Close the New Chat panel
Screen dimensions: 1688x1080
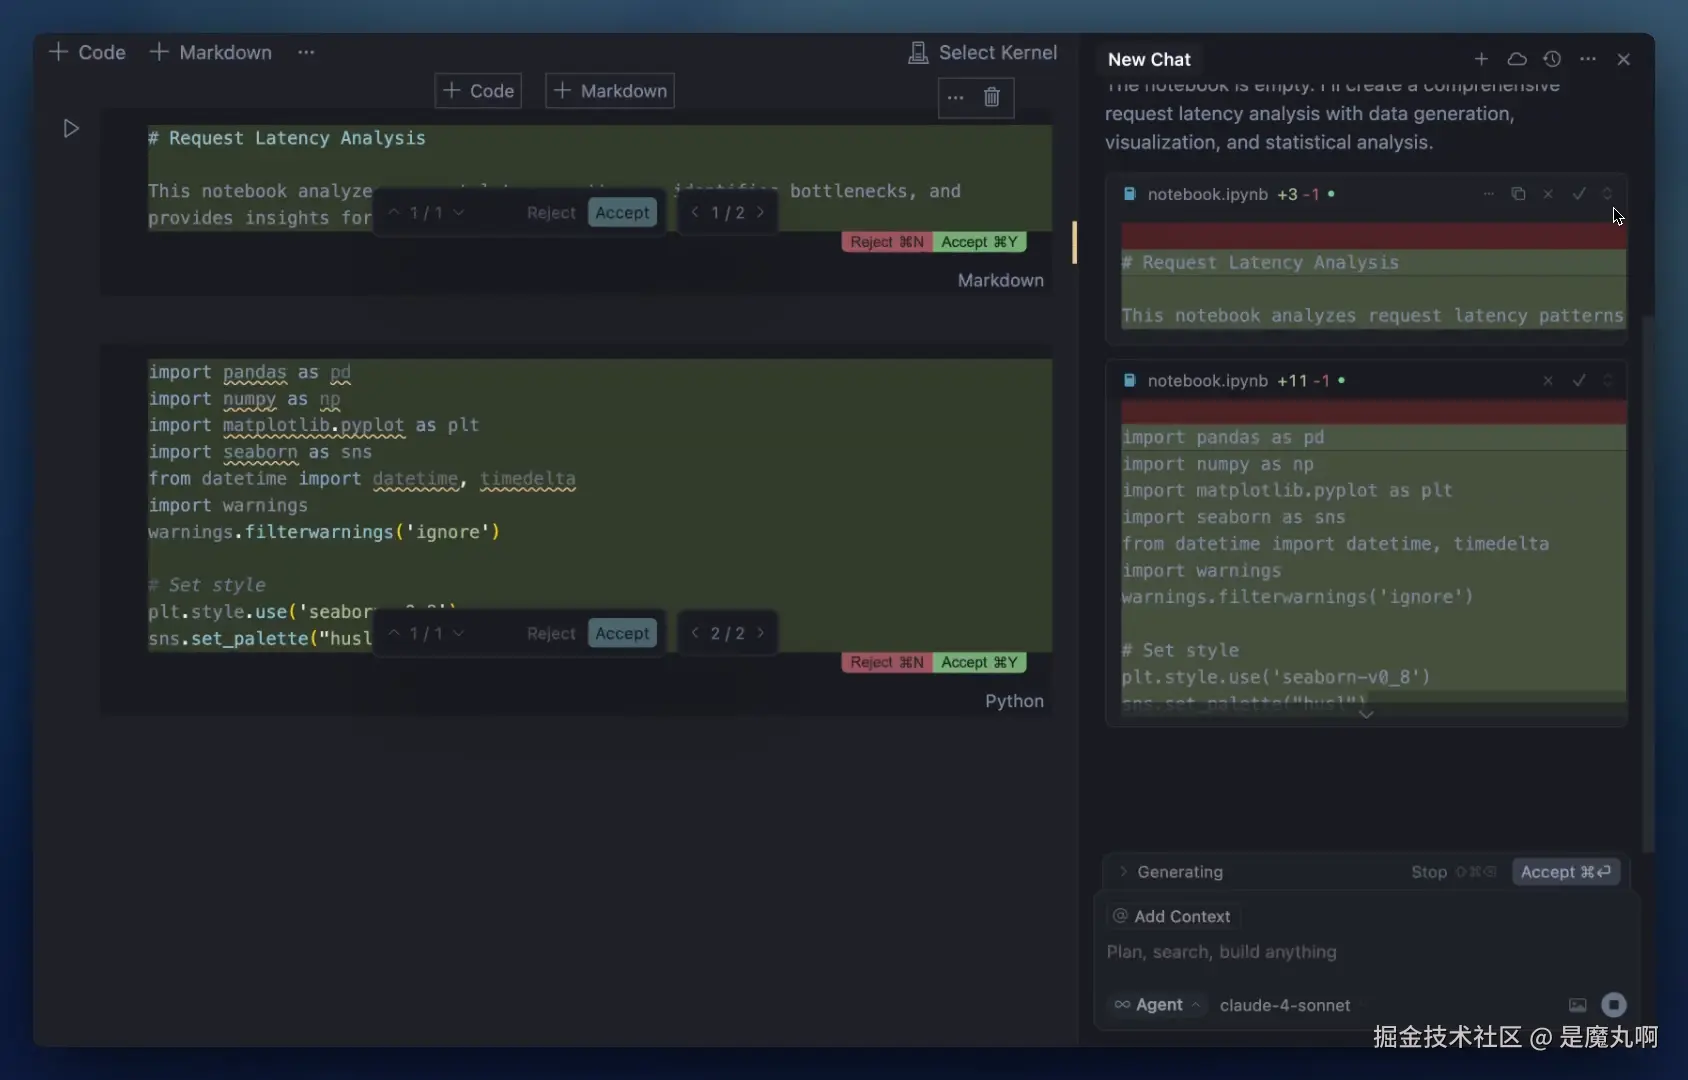pyautogui.click(x=1624, y=59)
